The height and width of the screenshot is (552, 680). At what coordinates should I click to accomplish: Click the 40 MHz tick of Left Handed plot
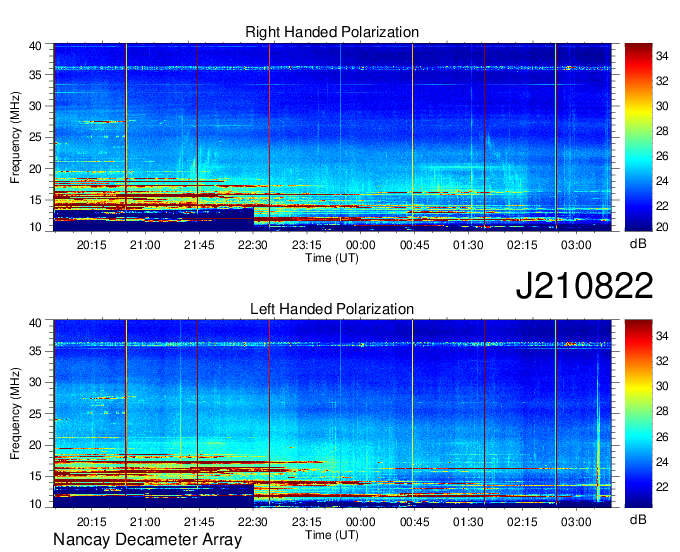pyautogui.click(x=35, y=322)
